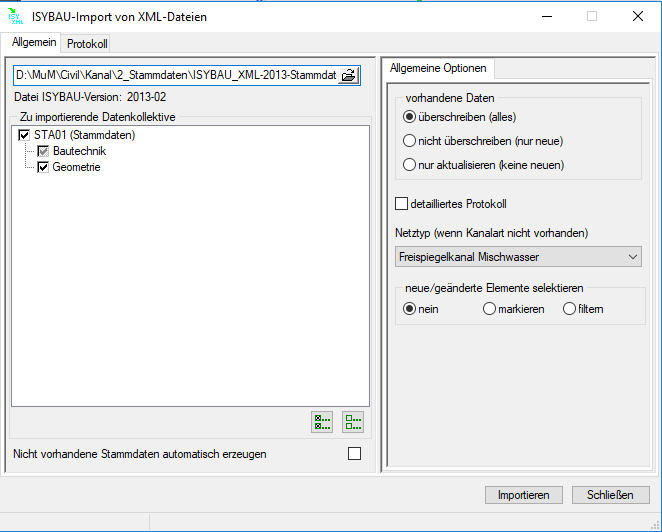662x532 pixels.
Task: Select the Bautechnik tree item
Action: (x=79, y=151)
